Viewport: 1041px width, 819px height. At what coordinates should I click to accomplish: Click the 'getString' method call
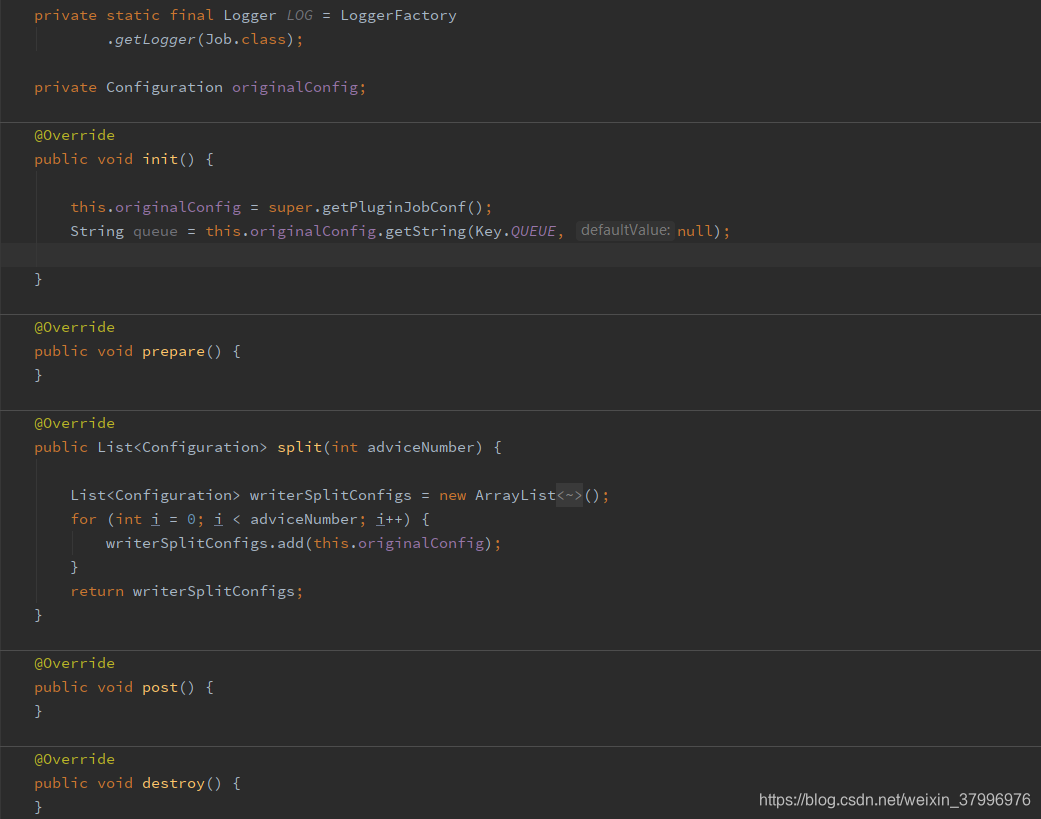[426, 231]
